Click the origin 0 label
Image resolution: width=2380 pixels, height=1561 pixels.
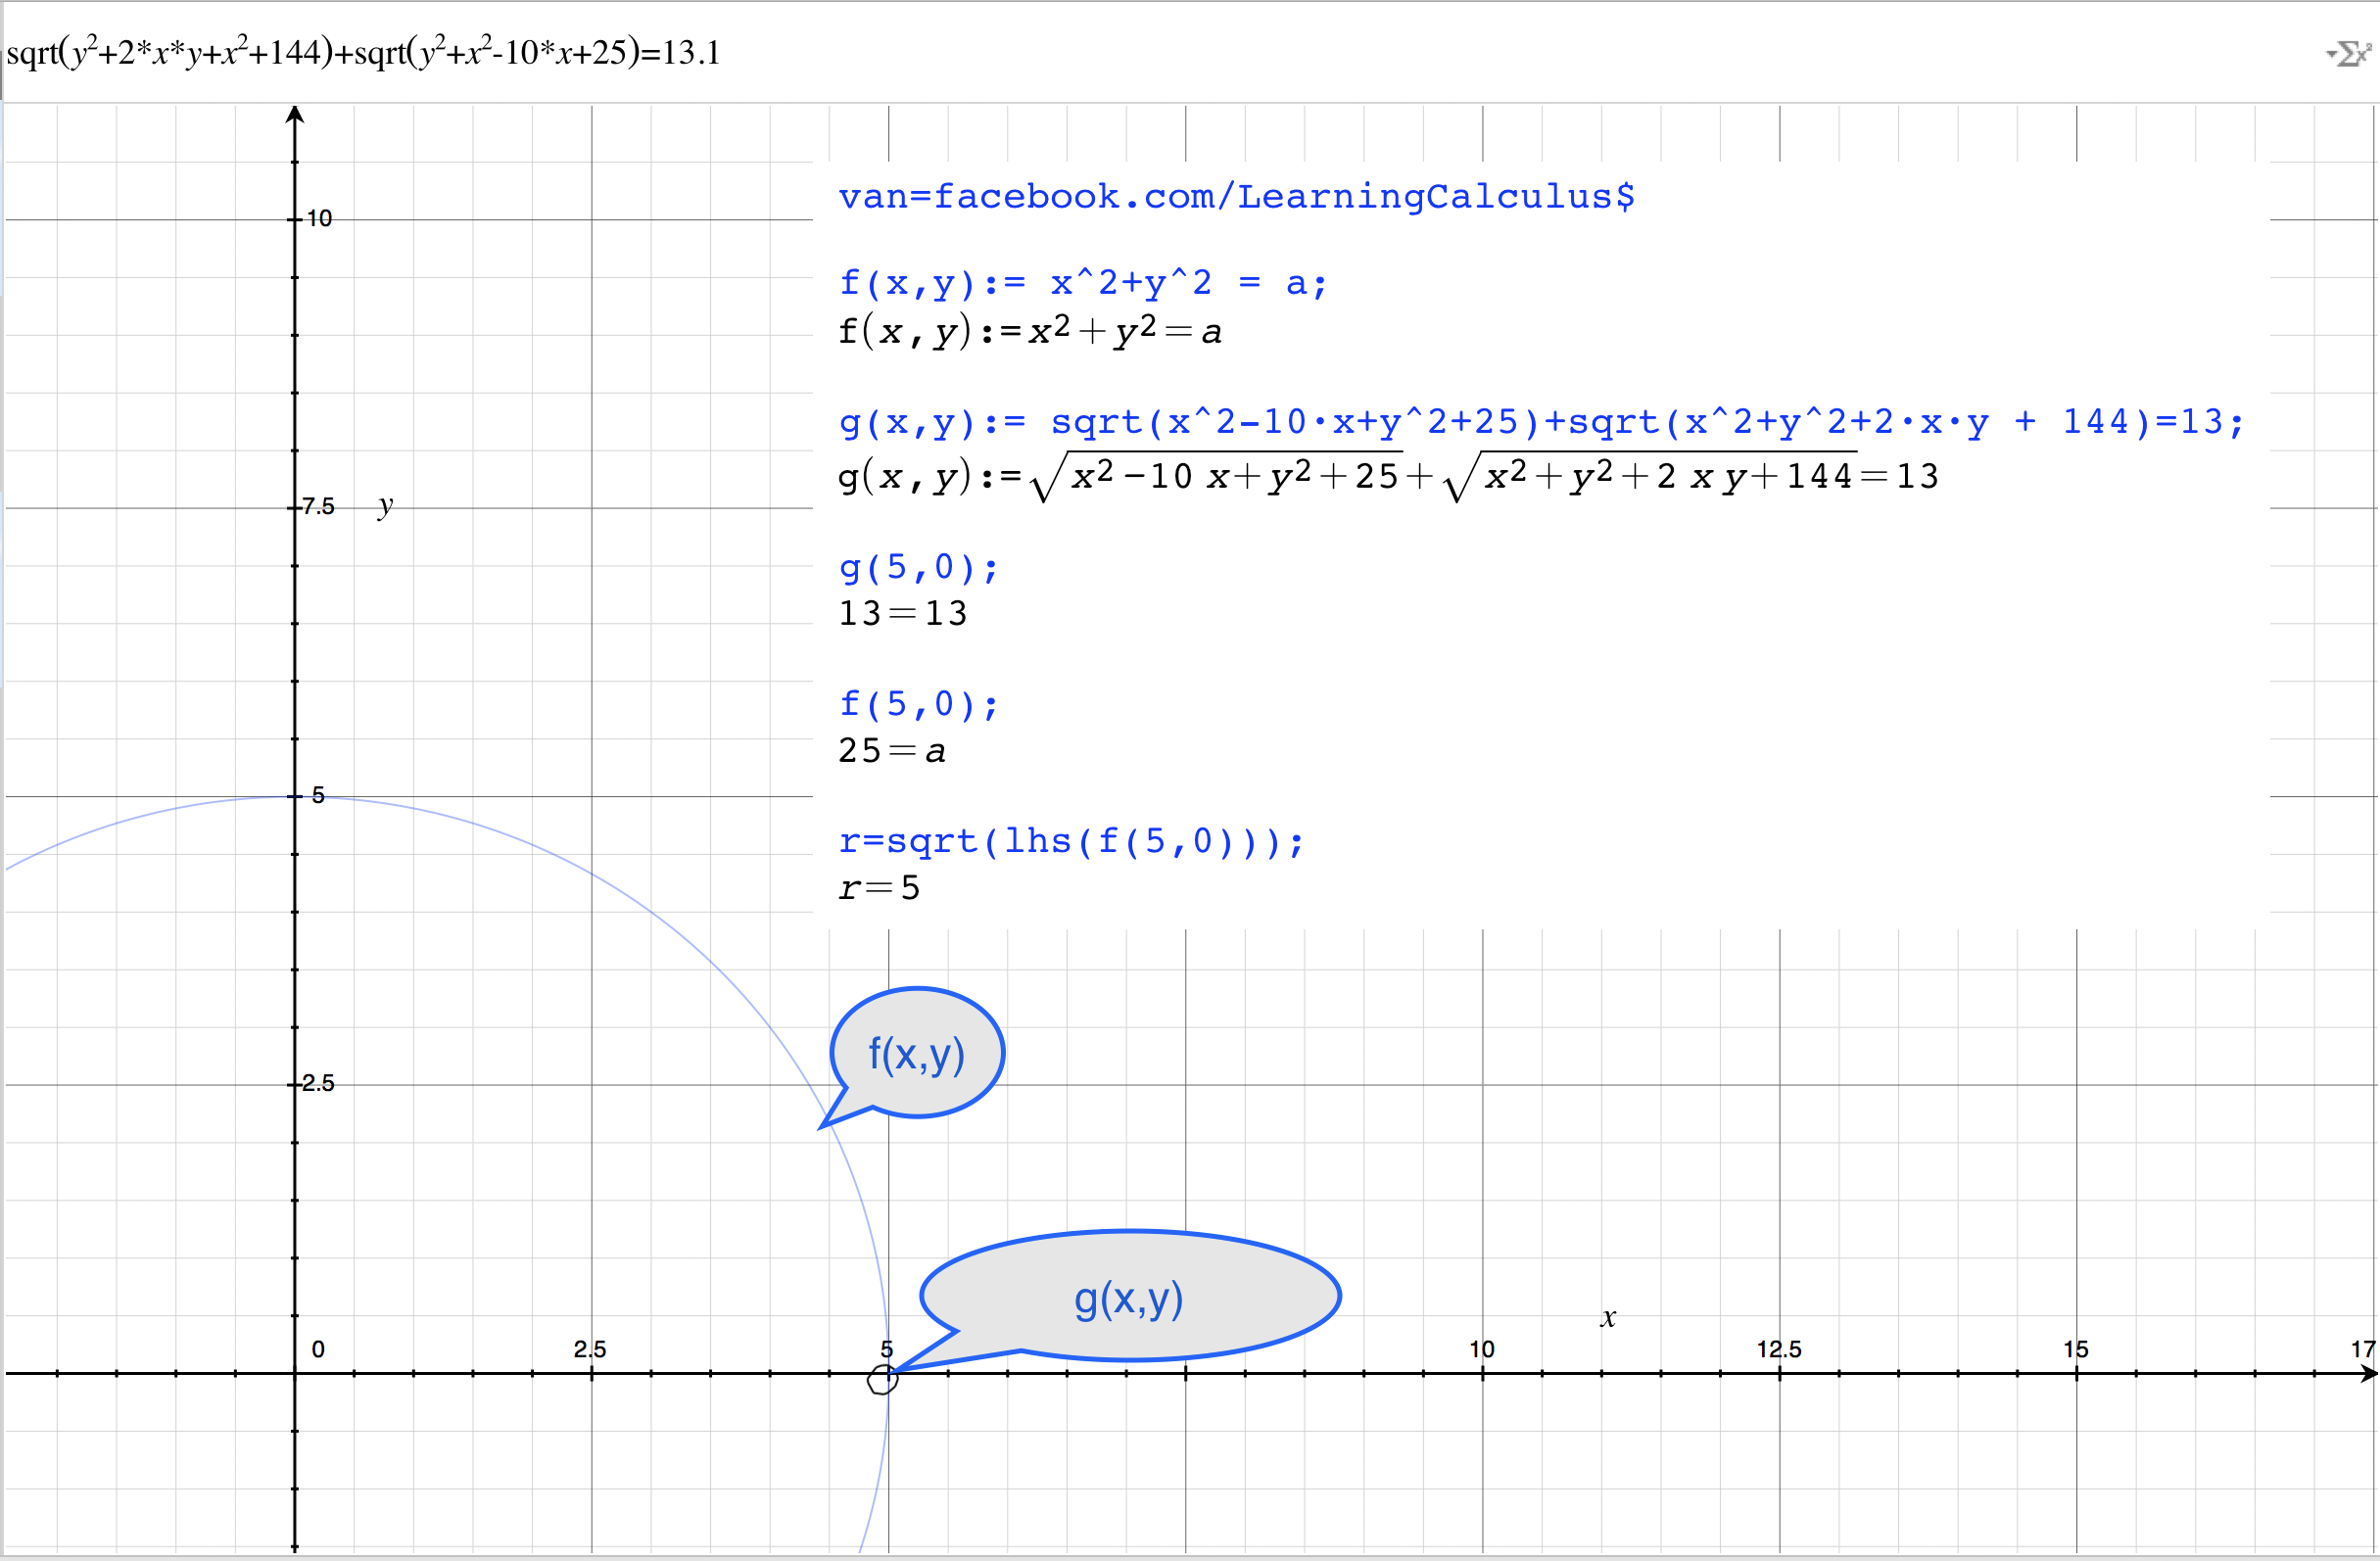tap(318, 1349)
